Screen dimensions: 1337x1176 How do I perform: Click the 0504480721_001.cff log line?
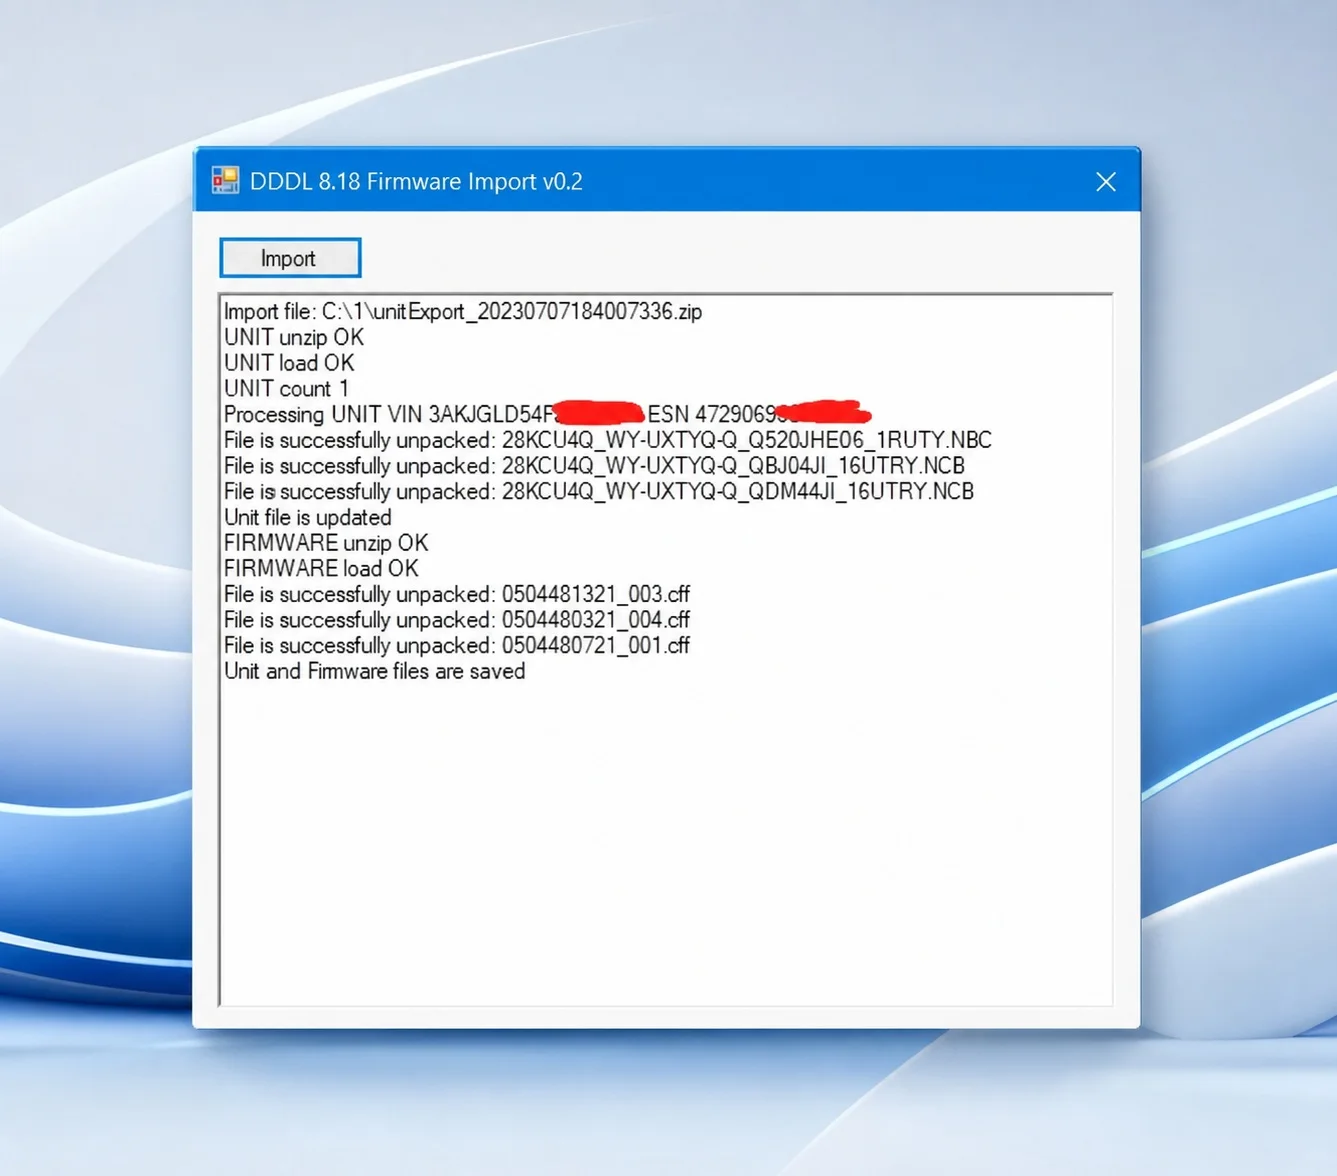click(x=457, y=646)
